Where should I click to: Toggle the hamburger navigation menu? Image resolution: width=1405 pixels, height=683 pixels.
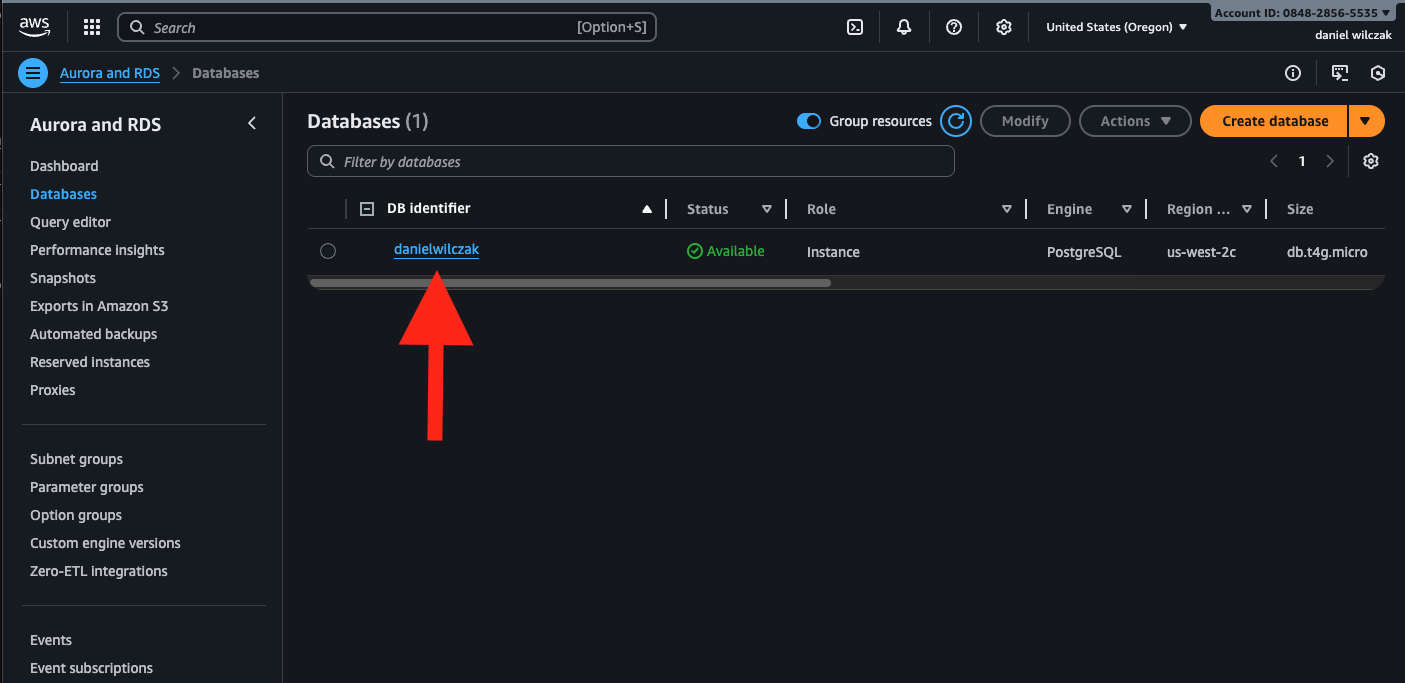(x=33, y=73)
